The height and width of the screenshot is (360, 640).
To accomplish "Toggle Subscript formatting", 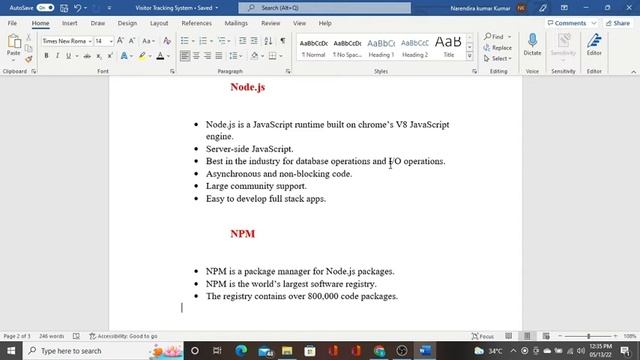I will click(x=99, y=56).
